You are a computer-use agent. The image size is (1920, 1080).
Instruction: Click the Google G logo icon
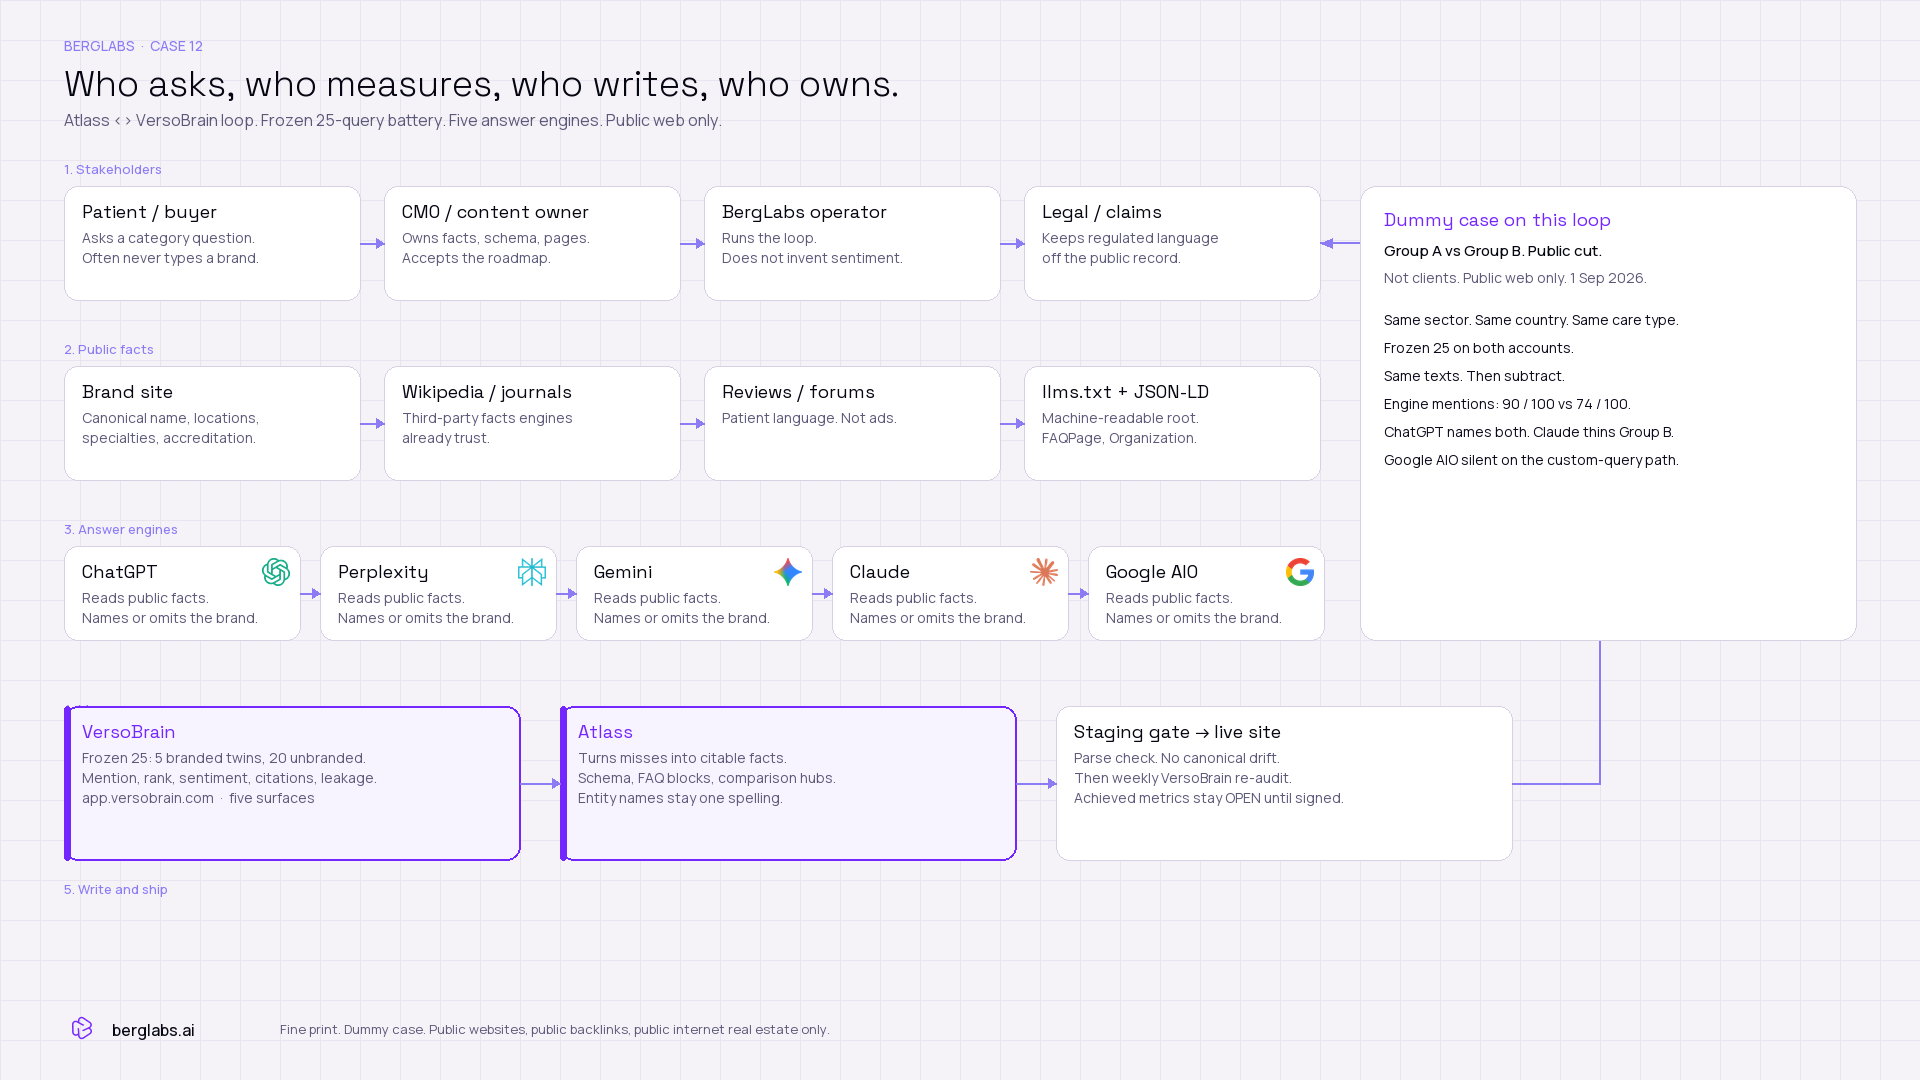coord(1300,572)
